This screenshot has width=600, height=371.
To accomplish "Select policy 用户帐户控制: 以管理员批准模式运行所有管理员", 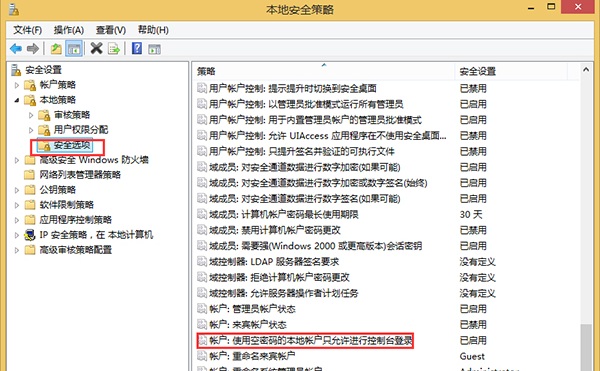I will point(306,104).
